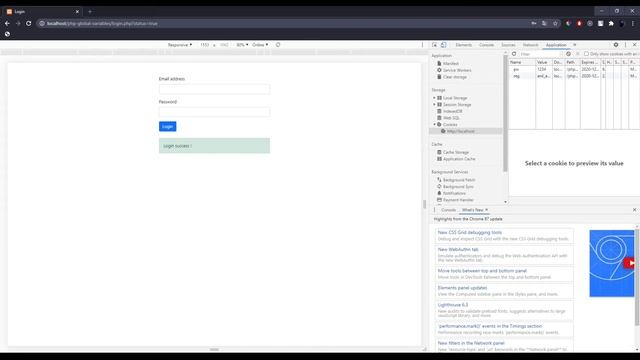Image resolution: width=640 pixels, height=360 pixels.
Task: Open the Extensions puzzle-piece icon
Action: coord(611,23)
